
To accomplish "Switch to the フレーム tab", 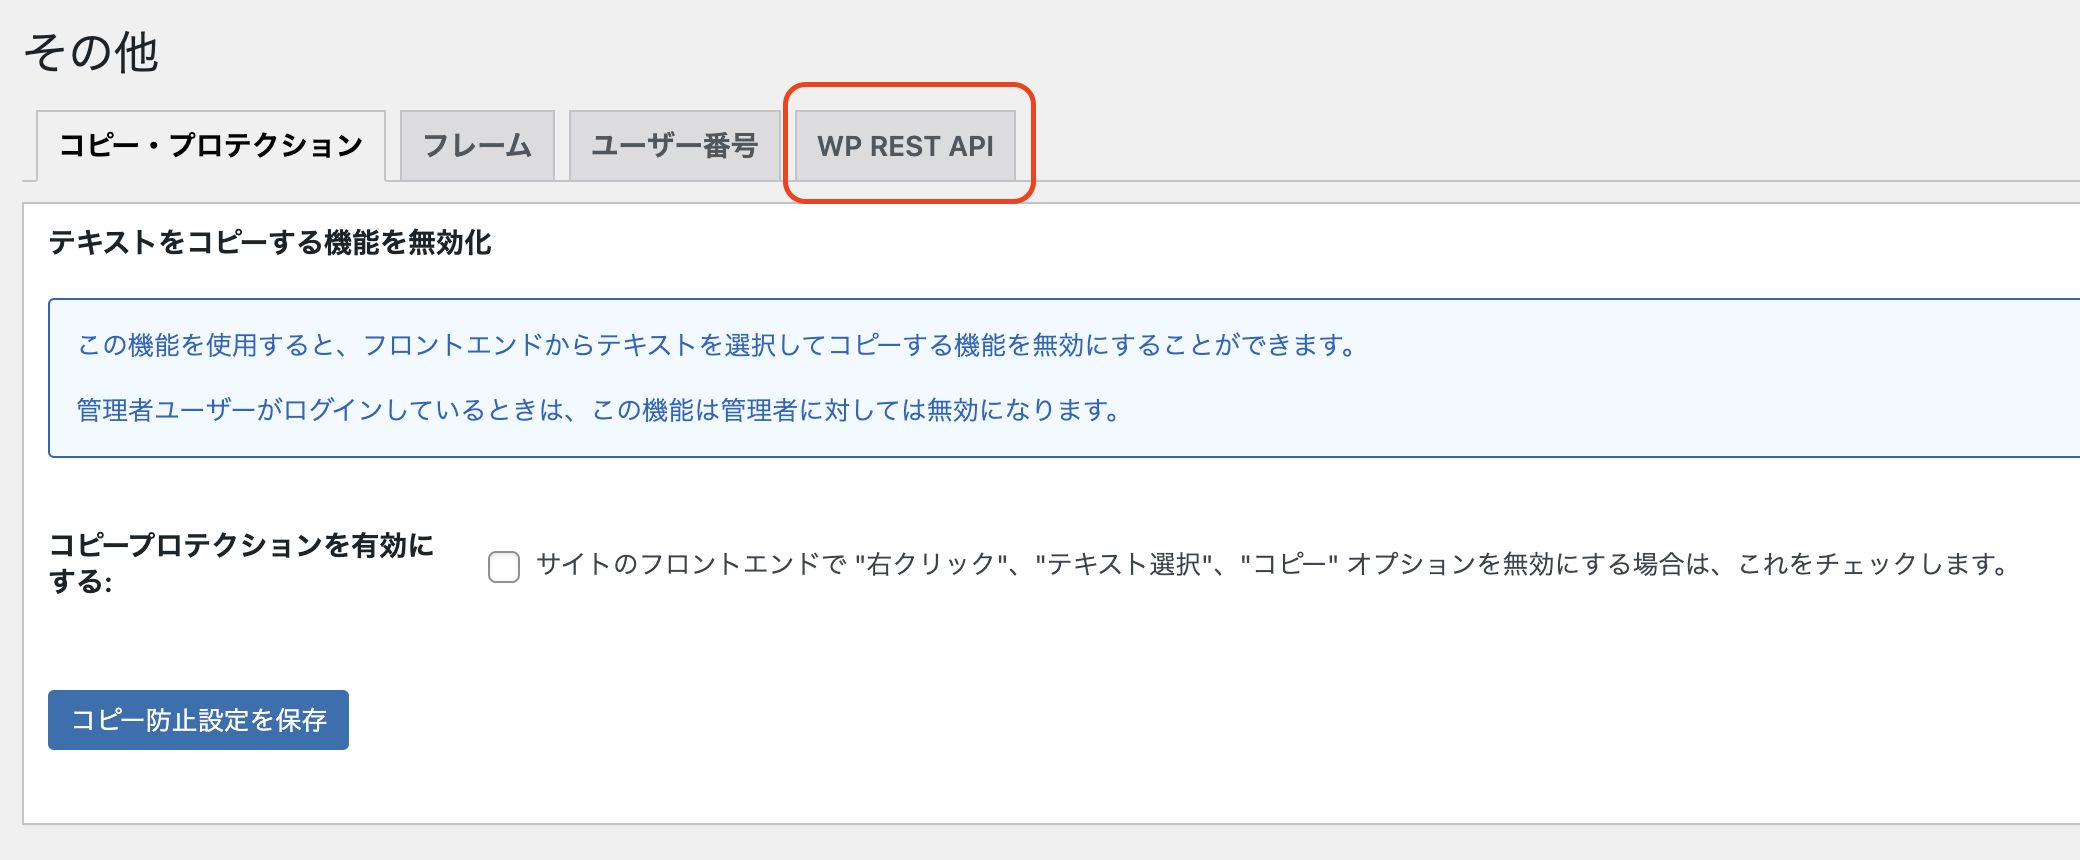I will pos(477,146).
